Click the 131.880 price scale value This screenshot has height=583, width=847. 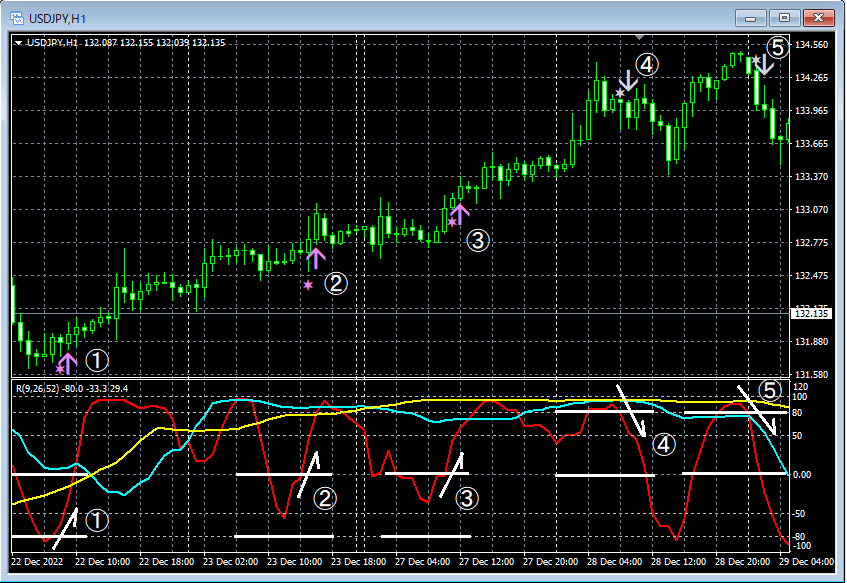(x=811, y=341)
